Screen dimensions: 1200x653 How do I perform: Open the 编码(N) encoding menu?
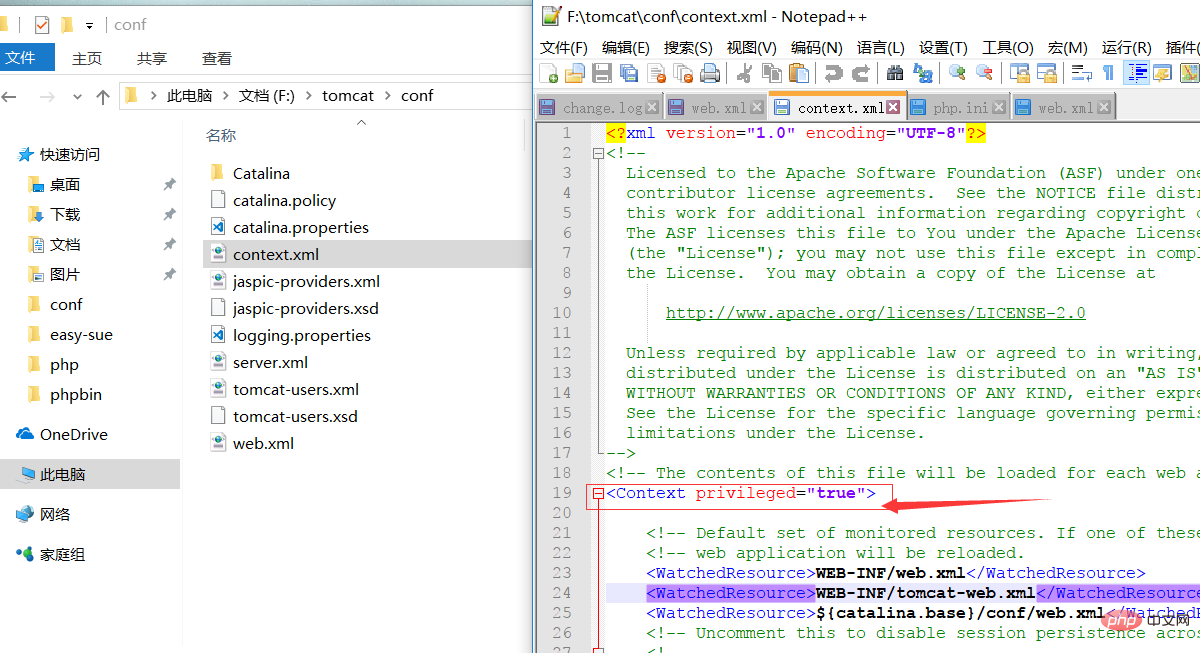[816, 47]
